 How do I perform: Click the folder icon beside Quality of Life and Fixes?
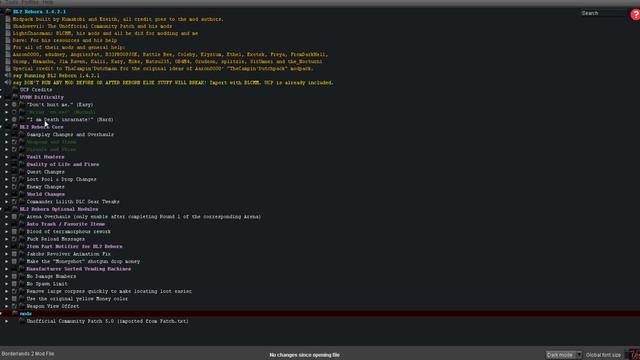tap(22, 164)
